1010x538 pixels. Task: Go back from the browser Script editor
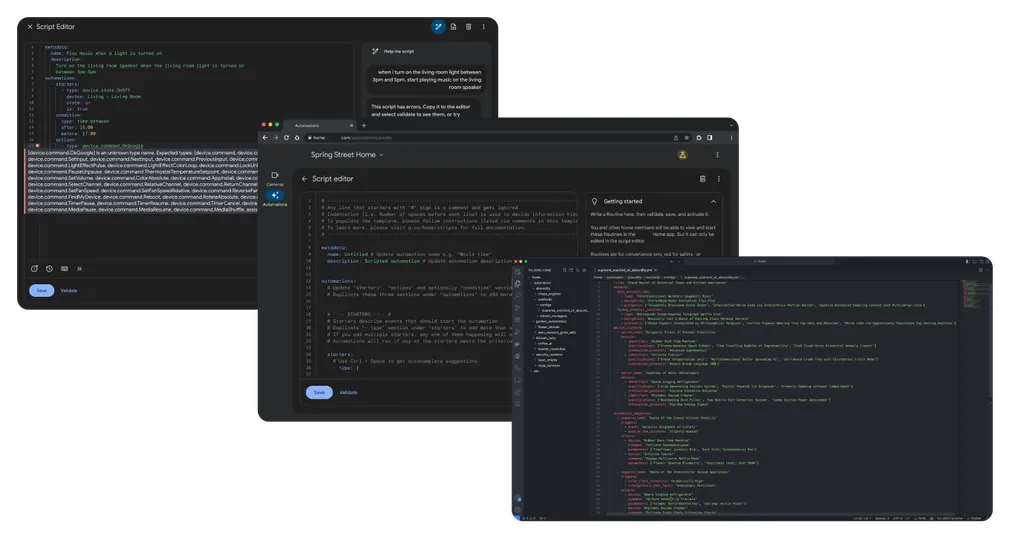[305, 178]
